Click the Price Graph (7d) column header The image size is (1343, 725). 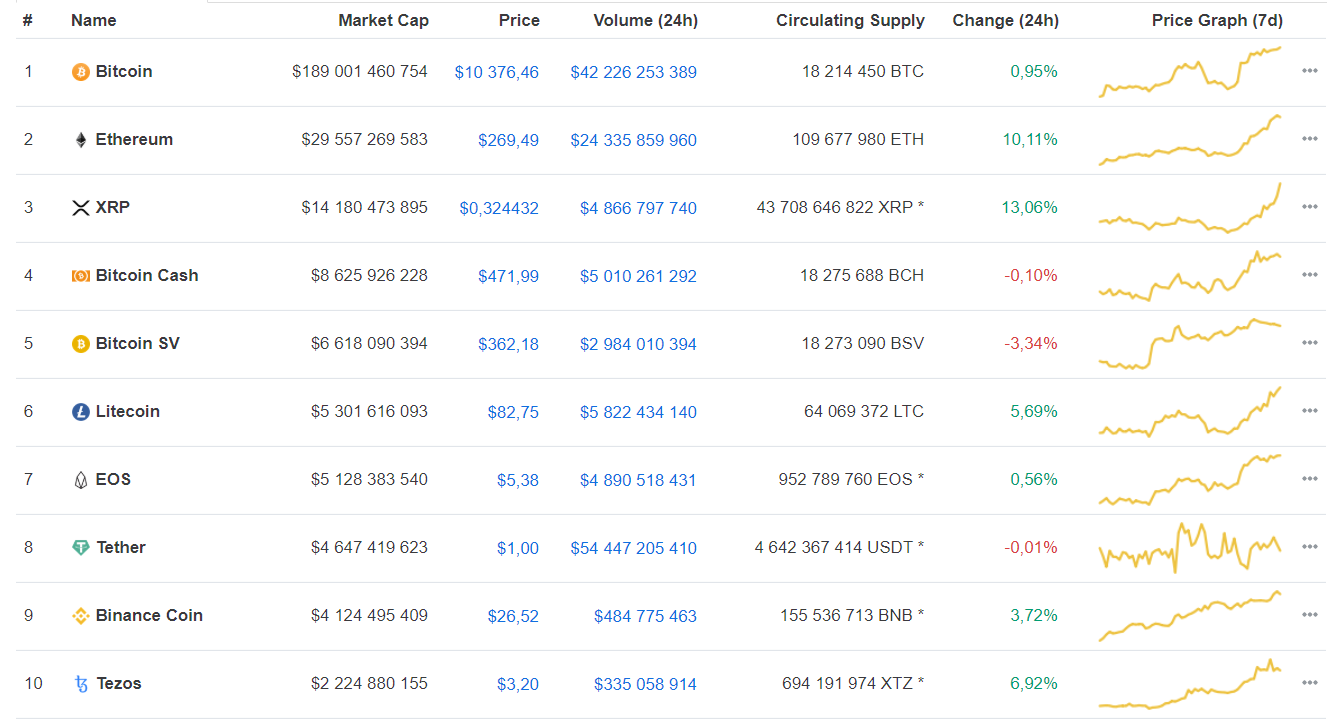tap(1217, 20)
